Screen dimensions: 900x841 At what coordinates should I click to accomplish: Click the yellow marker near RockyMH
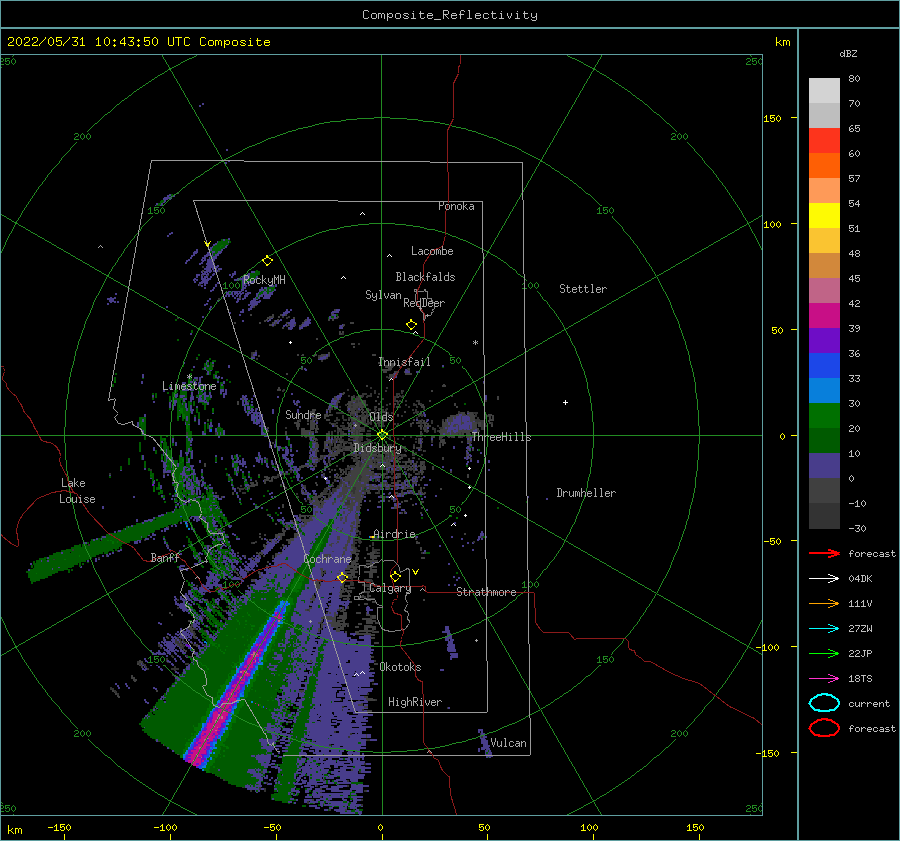[267, 261]
